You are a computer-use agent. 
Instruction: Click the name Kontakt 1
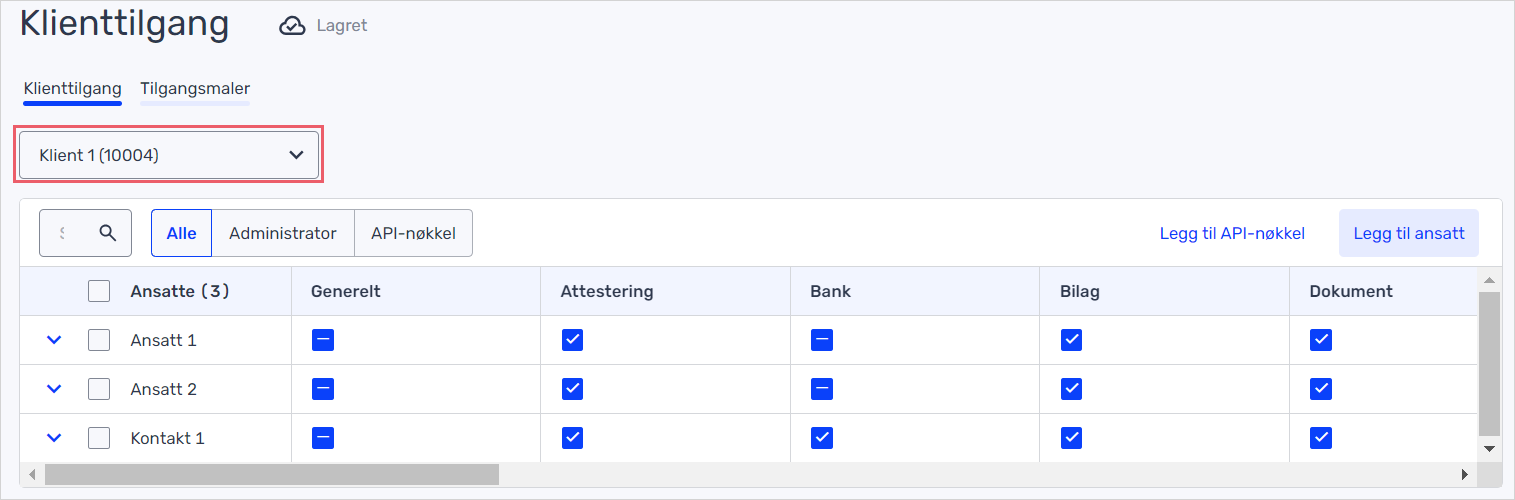167,438
